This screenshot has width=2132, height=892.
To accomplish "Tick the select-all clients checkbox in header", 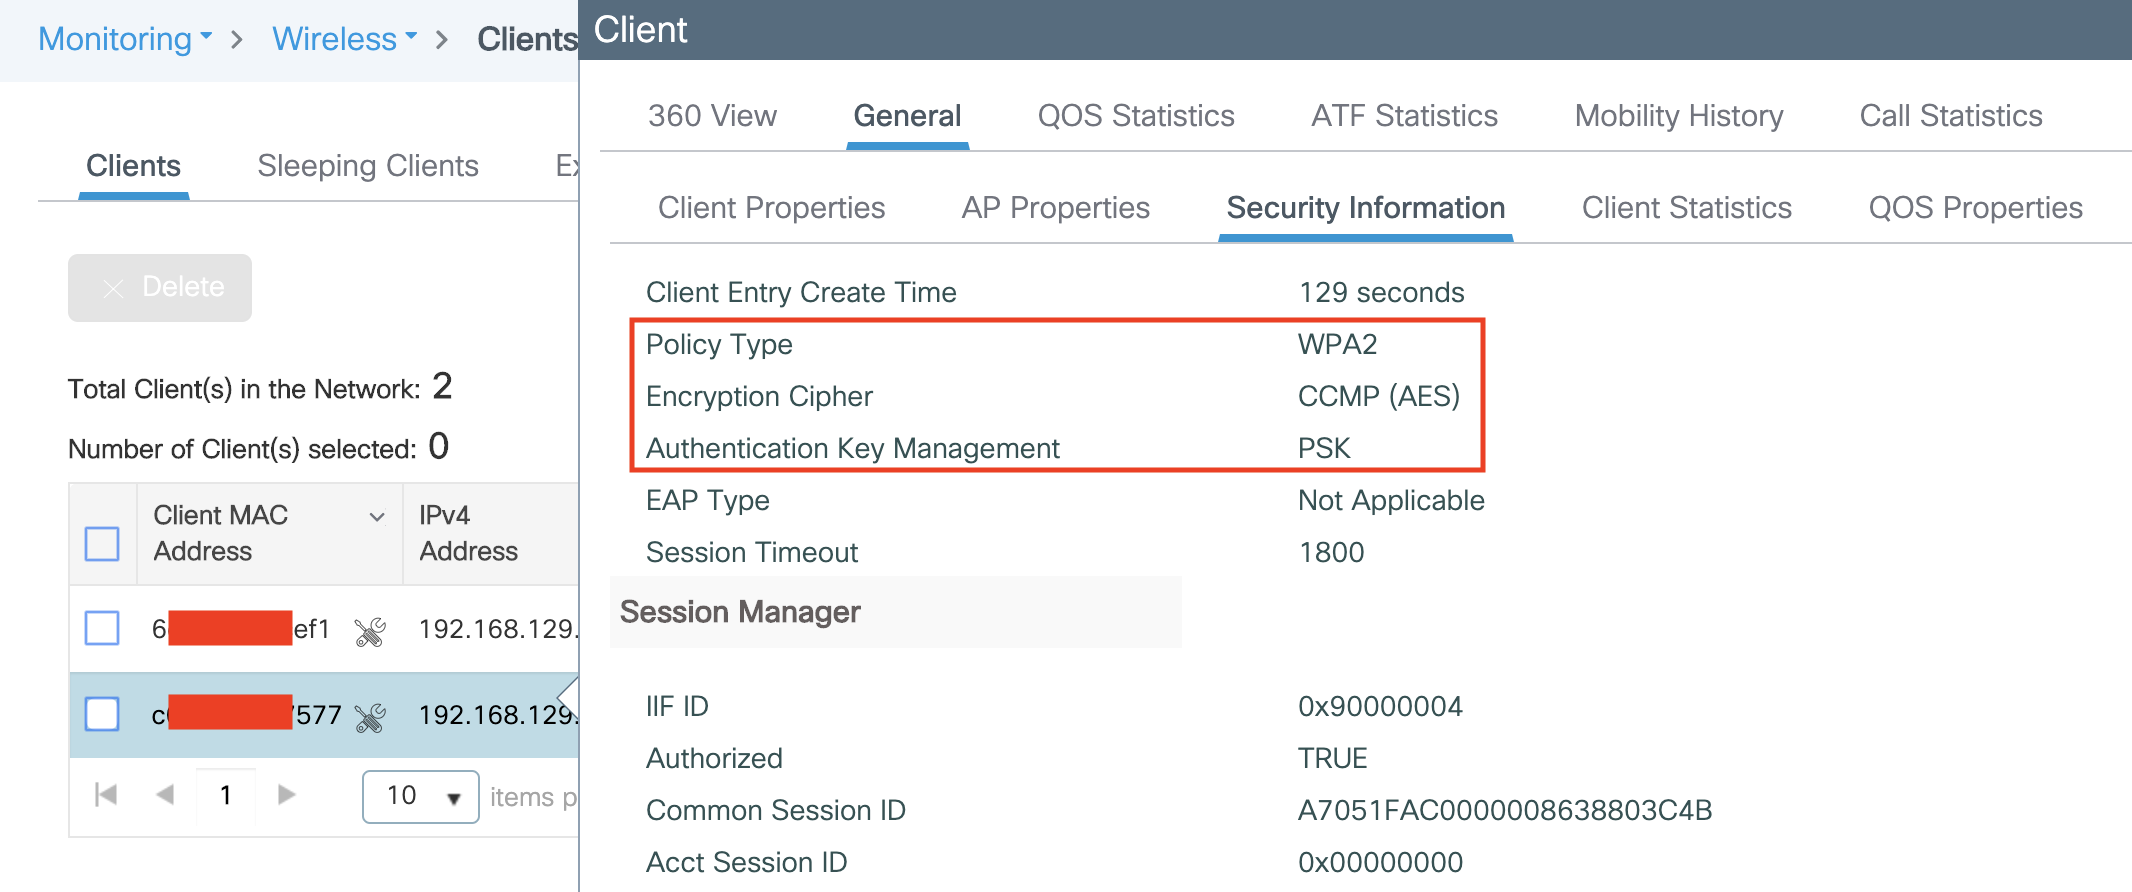I will (102, 544).
